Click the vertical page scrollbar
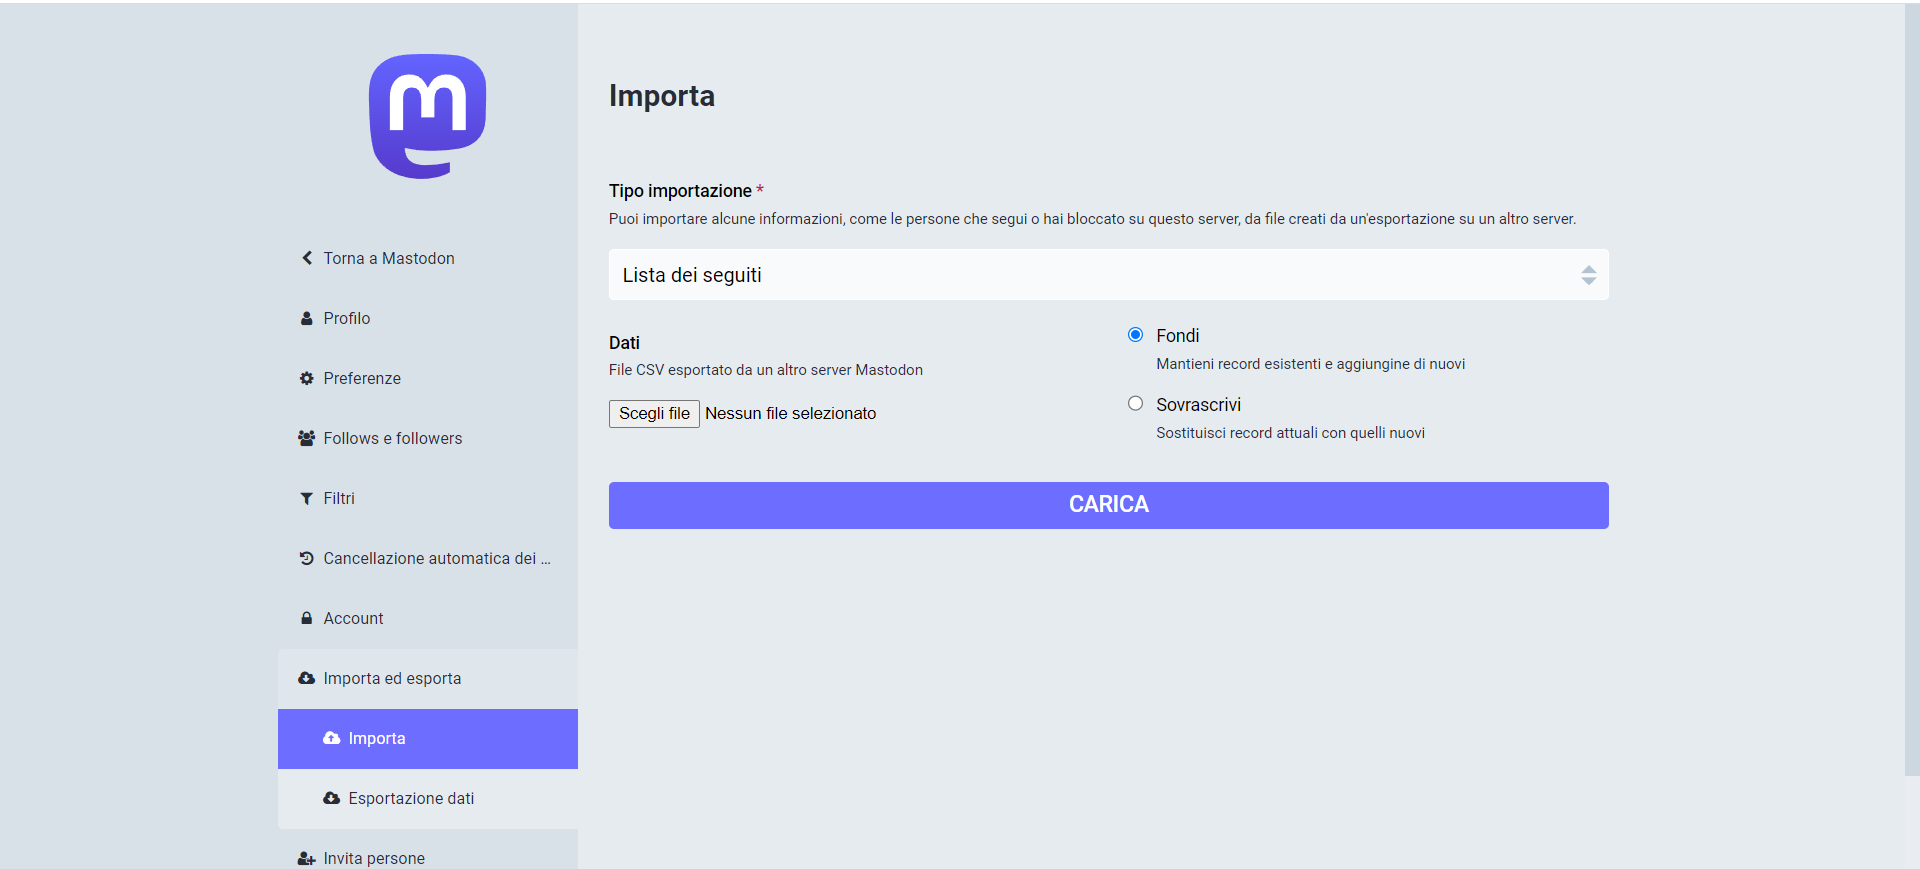1920x869 pixels. coord(1911,390)
